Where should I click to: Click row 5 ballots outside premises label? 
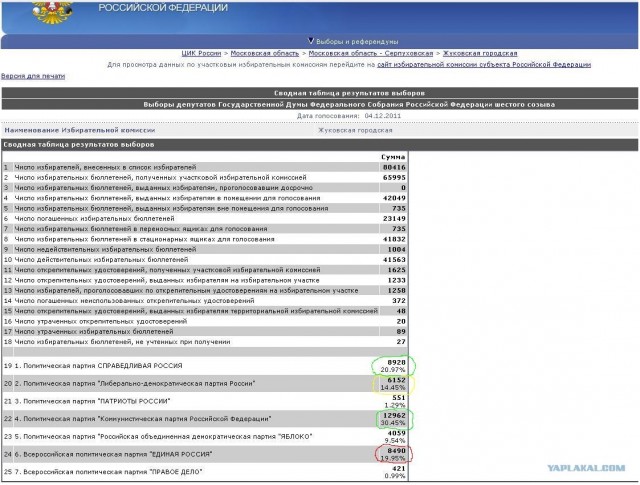tap(171, 208)
